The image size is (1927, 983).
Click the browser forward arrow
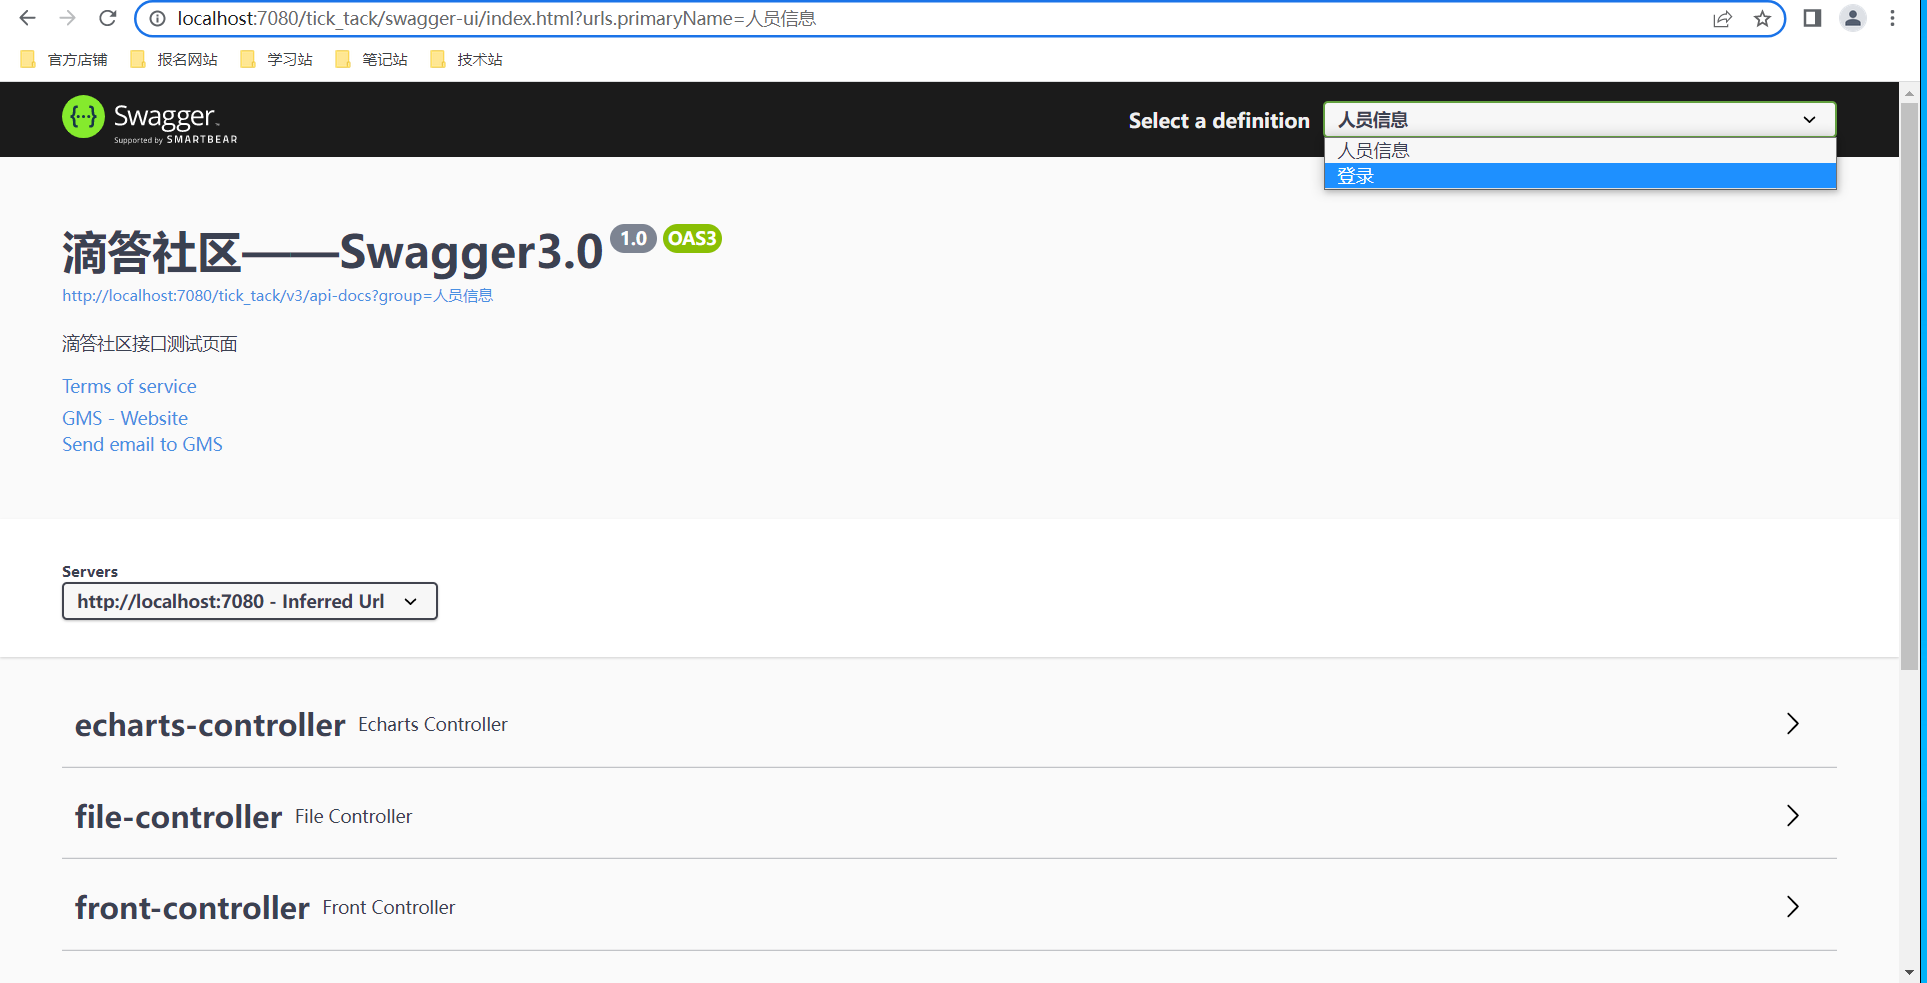68,18
